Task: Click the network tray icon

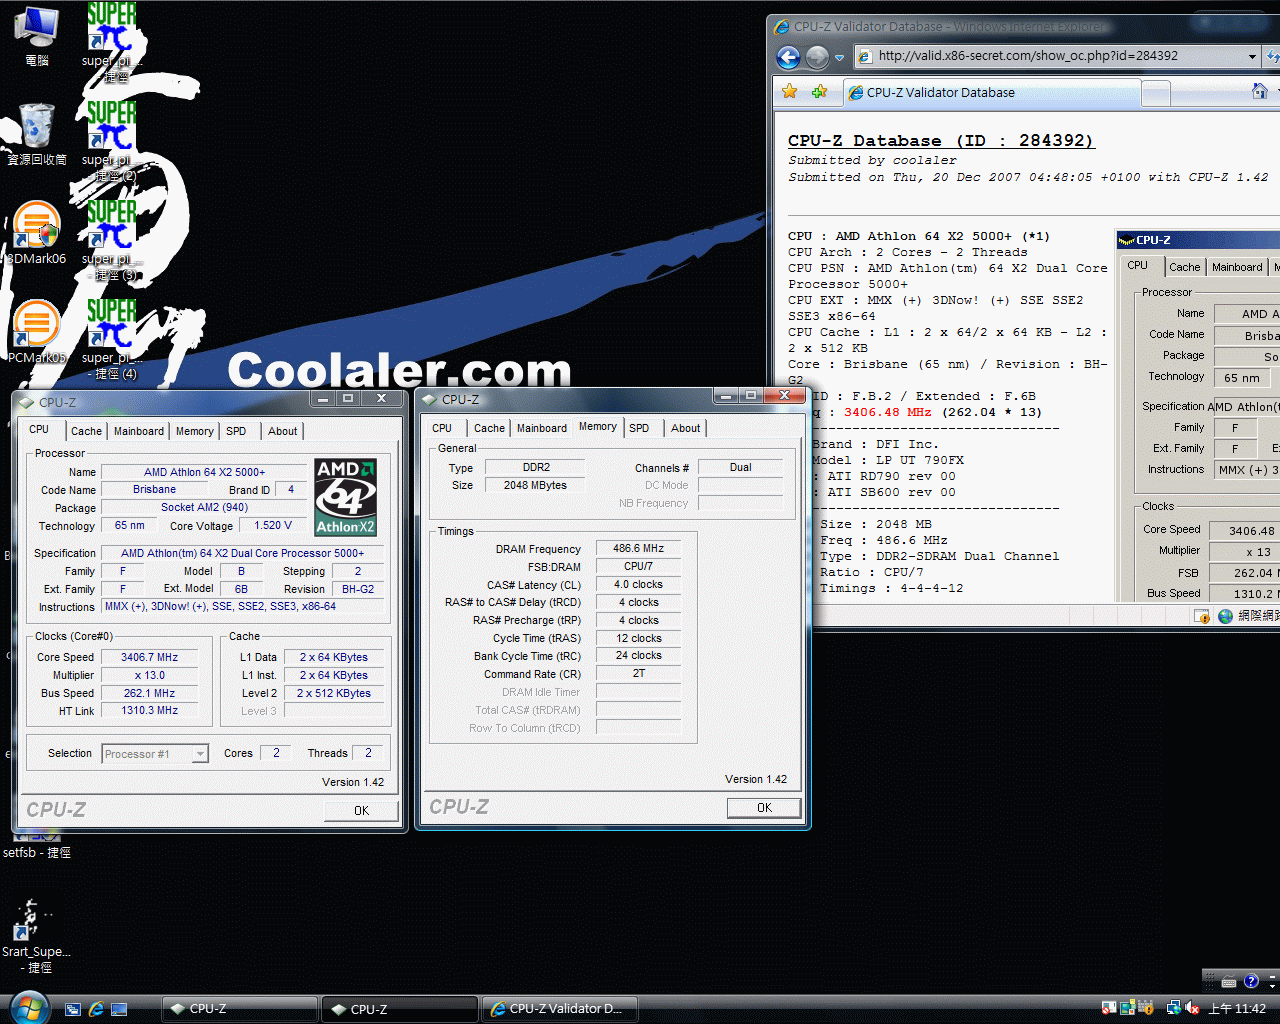Action: [1174, 1008]
